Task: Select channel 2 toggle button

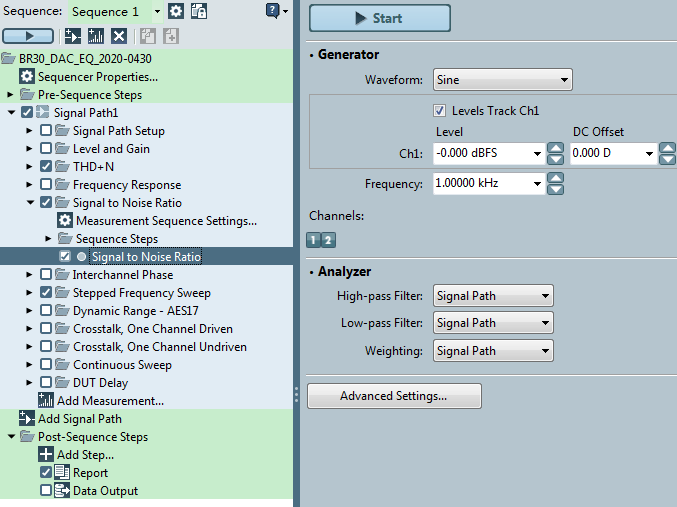Action: point(328,240)
